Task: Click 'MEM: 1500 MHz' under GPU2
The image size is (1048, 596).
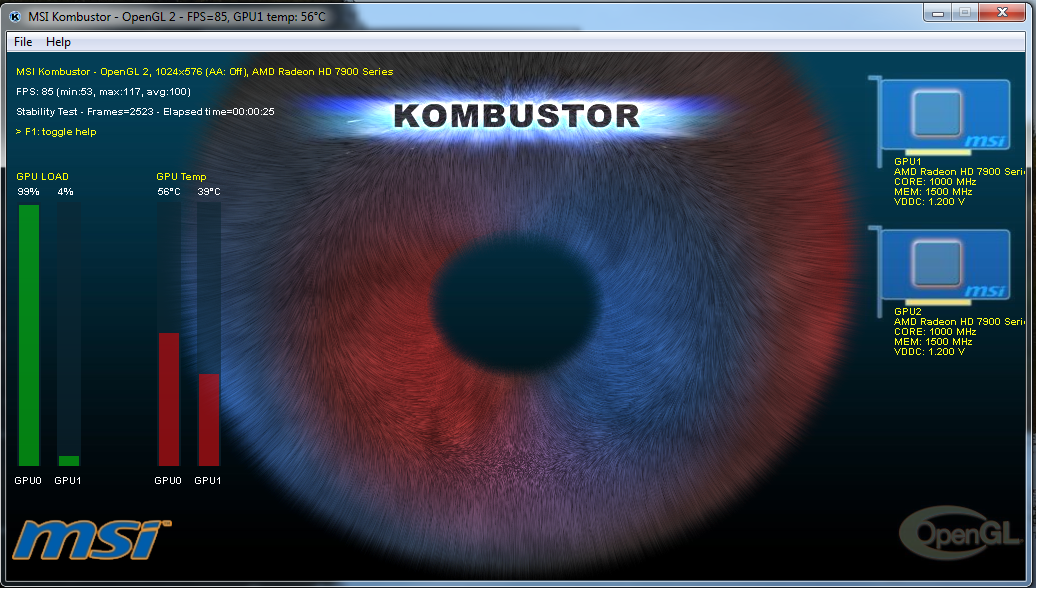Action: tap(933, 341)
